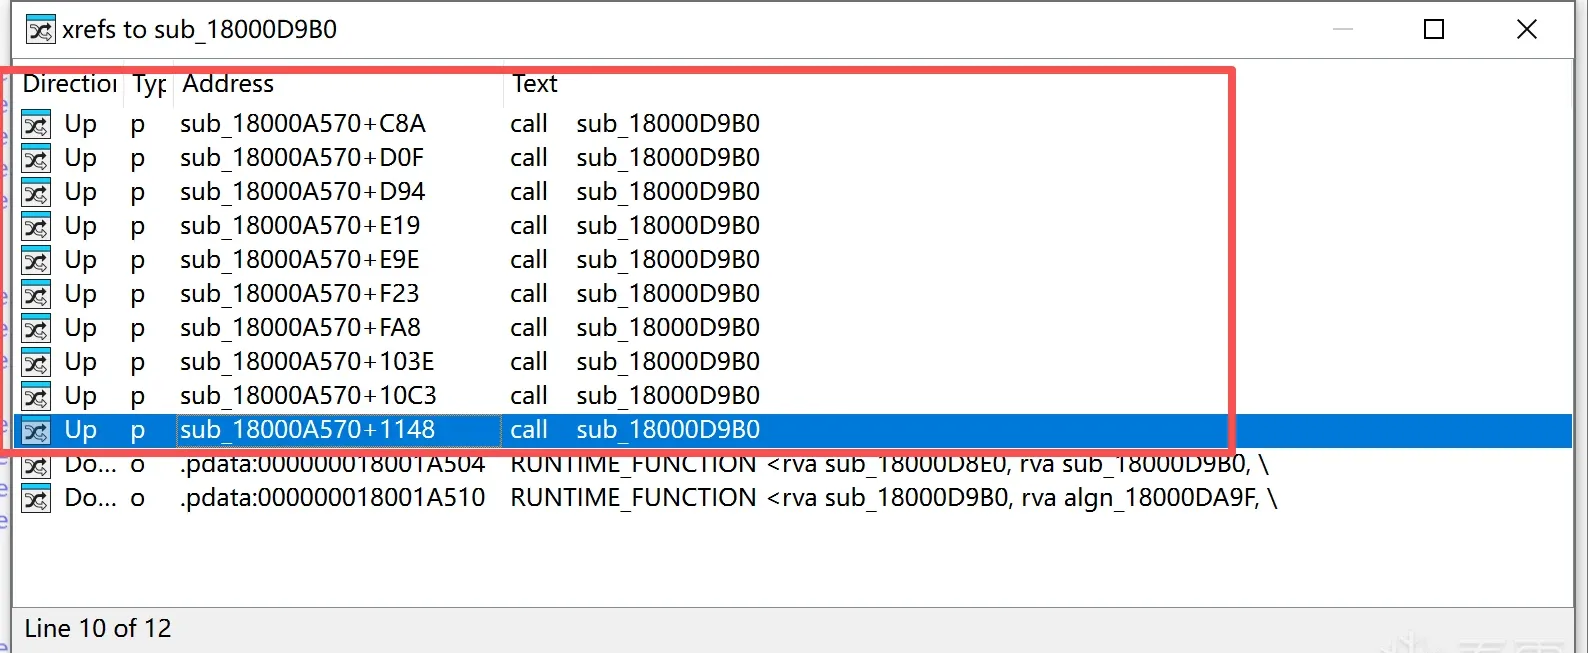The width and height of the screenshot is (1588, 653).
Task: Select address sub_18000A570+1148
Action: [x=307, y=430]
